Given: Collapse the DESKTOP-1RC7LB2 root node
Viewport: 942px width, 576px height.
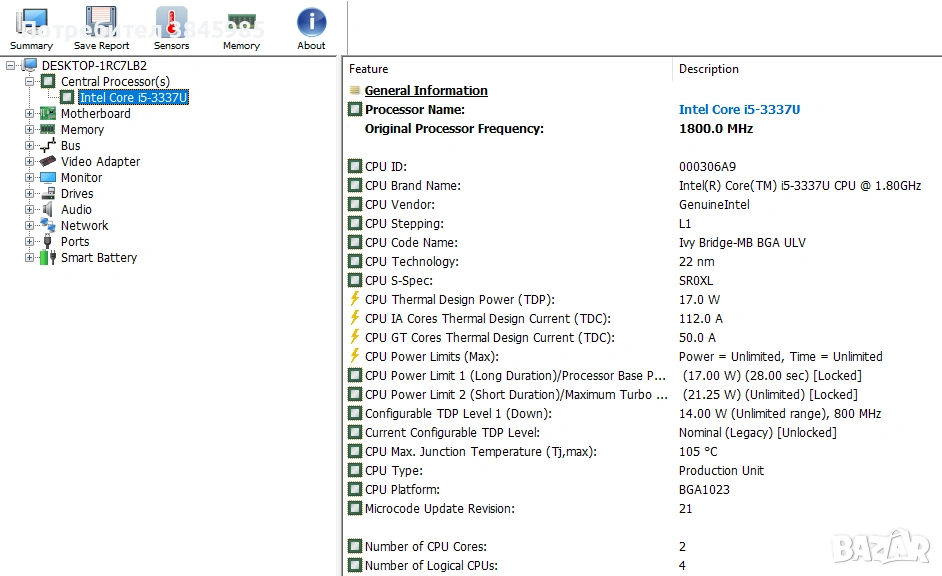Looking at the screenshot, I should pos(11,66).
